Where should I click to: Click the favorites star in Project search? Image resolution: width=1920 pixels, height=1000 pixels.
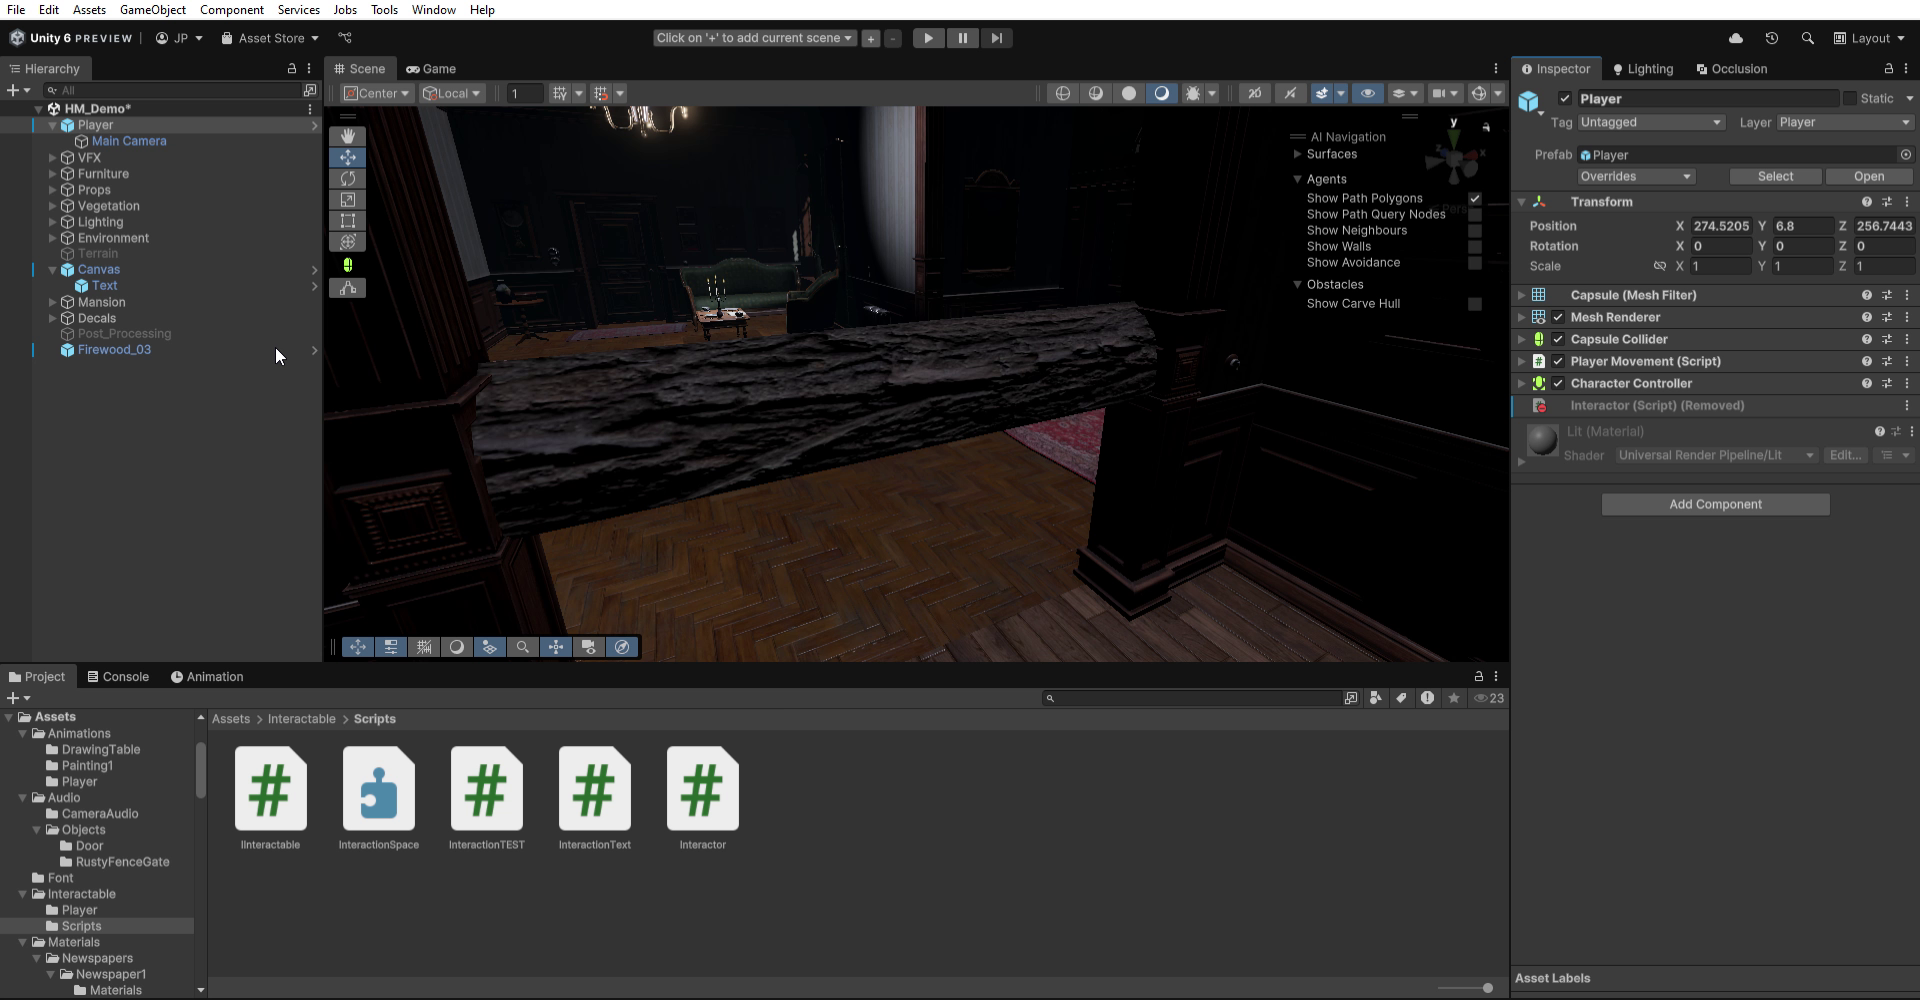coord(1454,698)
